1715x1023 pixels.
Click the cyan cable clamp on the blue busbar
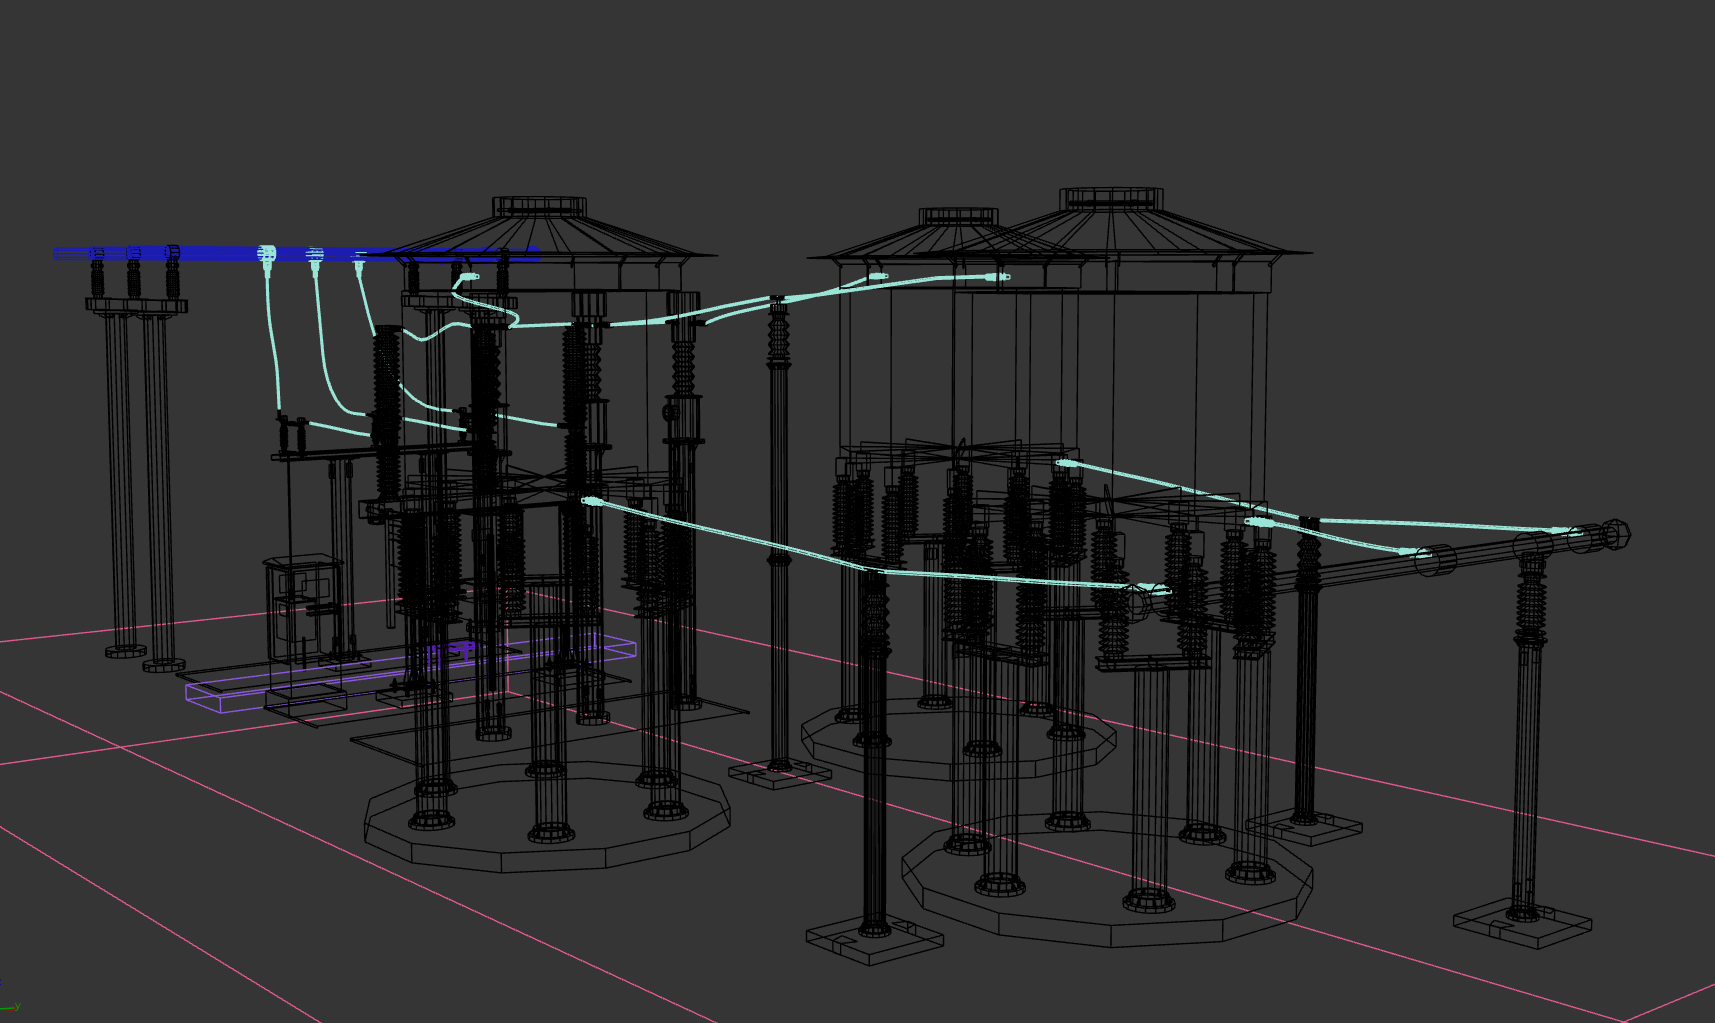coord(267,255)
